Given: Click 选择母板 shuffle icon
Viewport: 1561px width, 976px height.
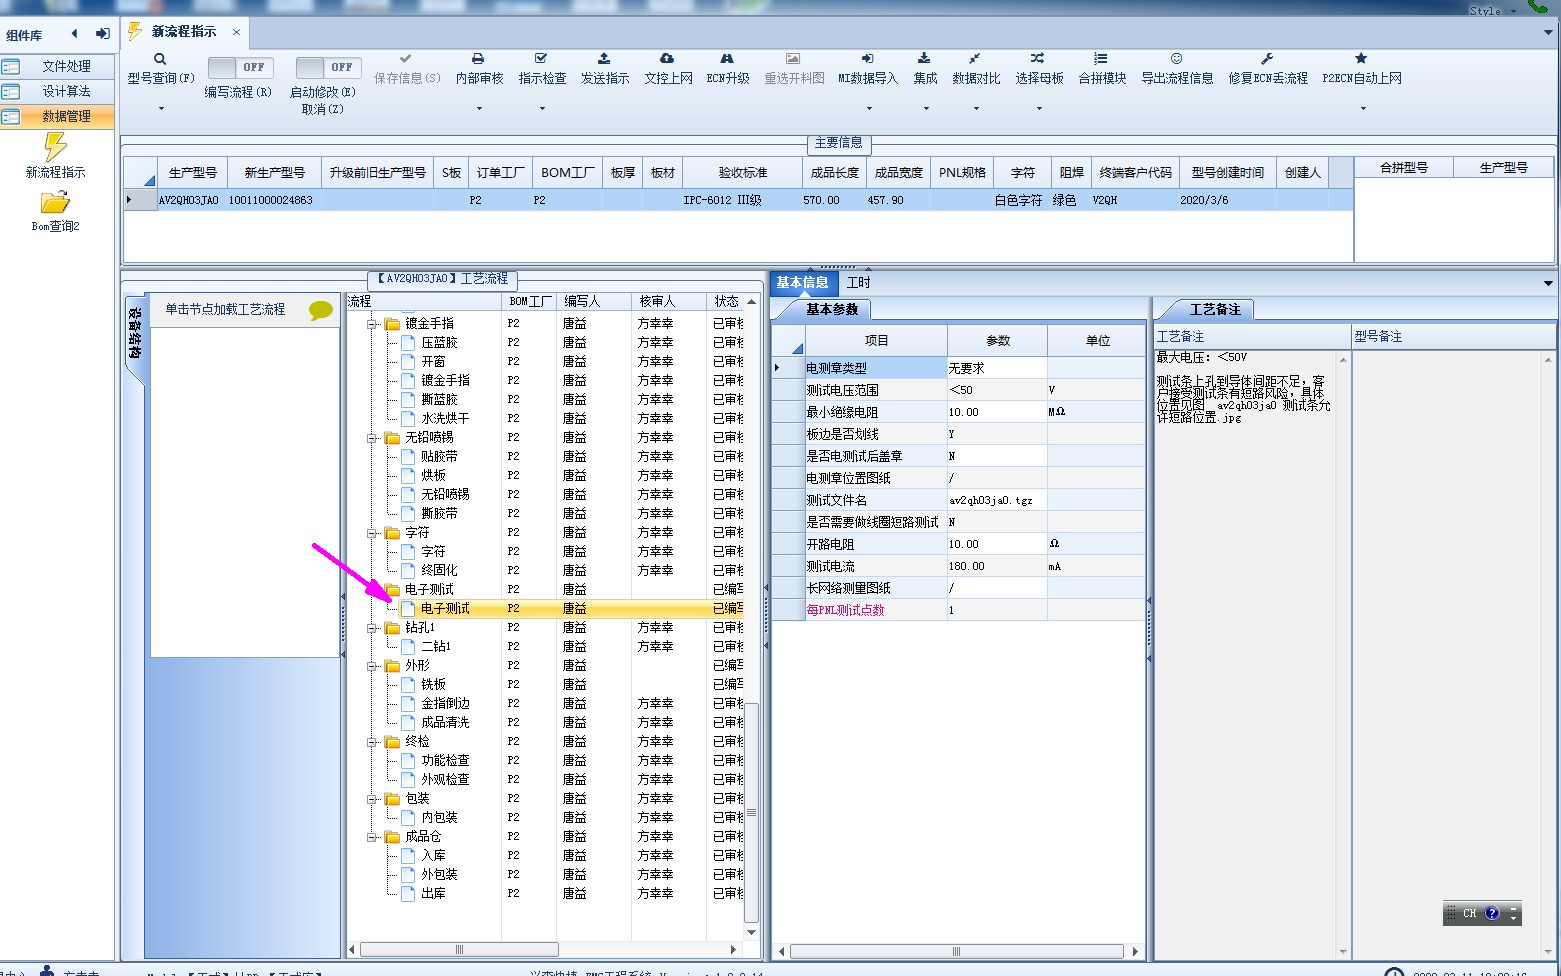Looking at the screenshot, I should (1038, 59).
